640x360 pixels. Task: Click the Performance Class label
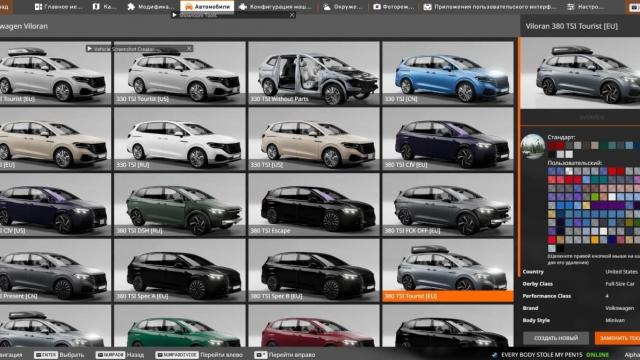(547, 296)
